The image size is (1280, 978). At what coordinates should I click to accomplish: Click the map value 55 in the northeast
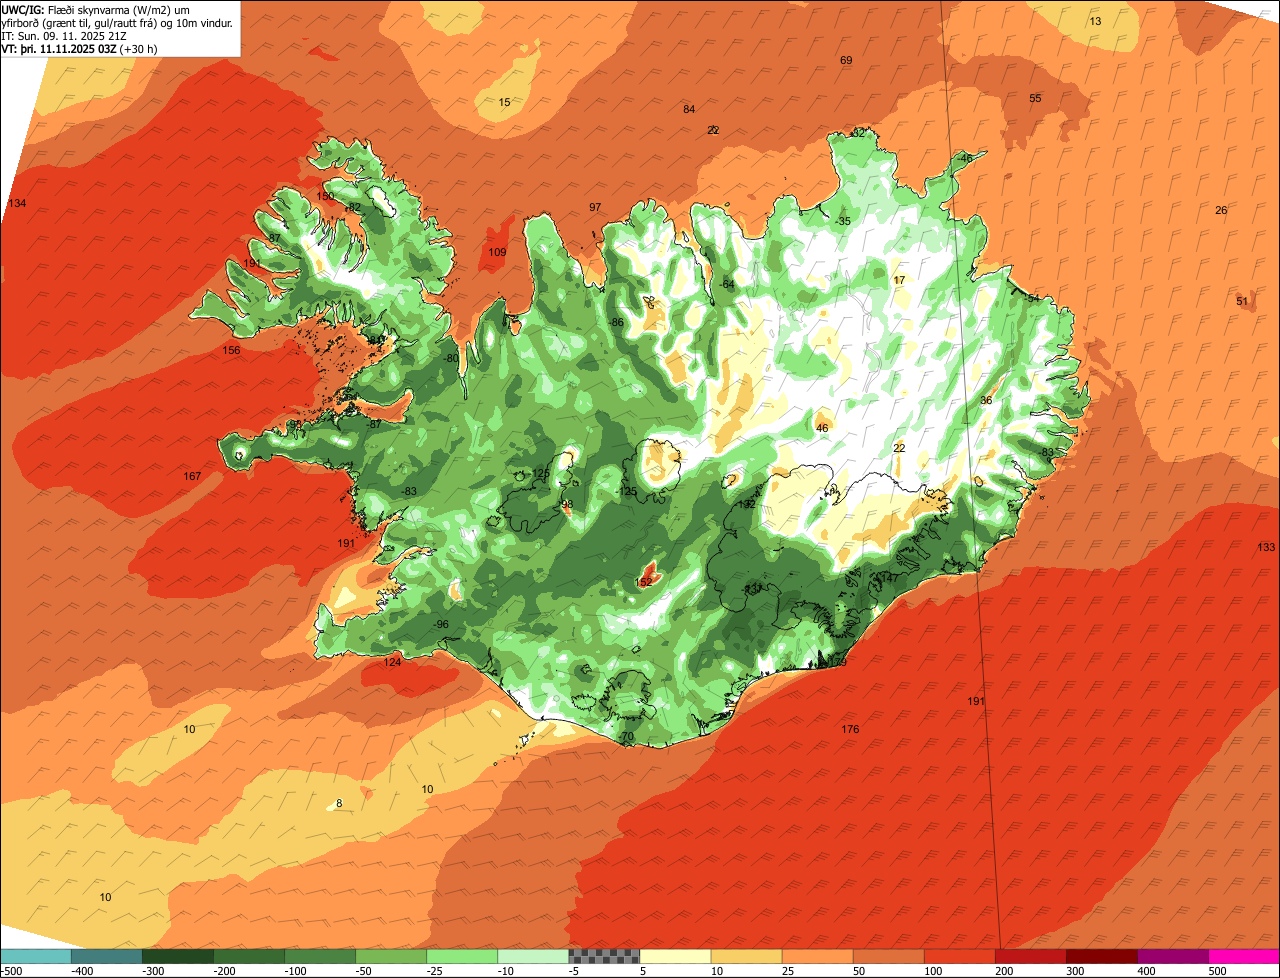(1035, 98)
